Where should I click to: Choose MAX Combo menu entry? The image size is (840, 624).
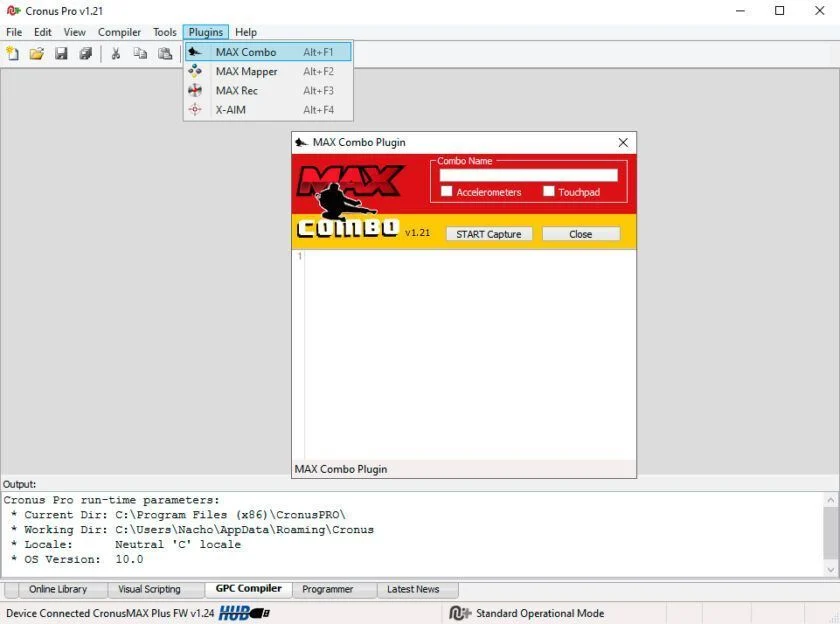[x=268, y=52]
